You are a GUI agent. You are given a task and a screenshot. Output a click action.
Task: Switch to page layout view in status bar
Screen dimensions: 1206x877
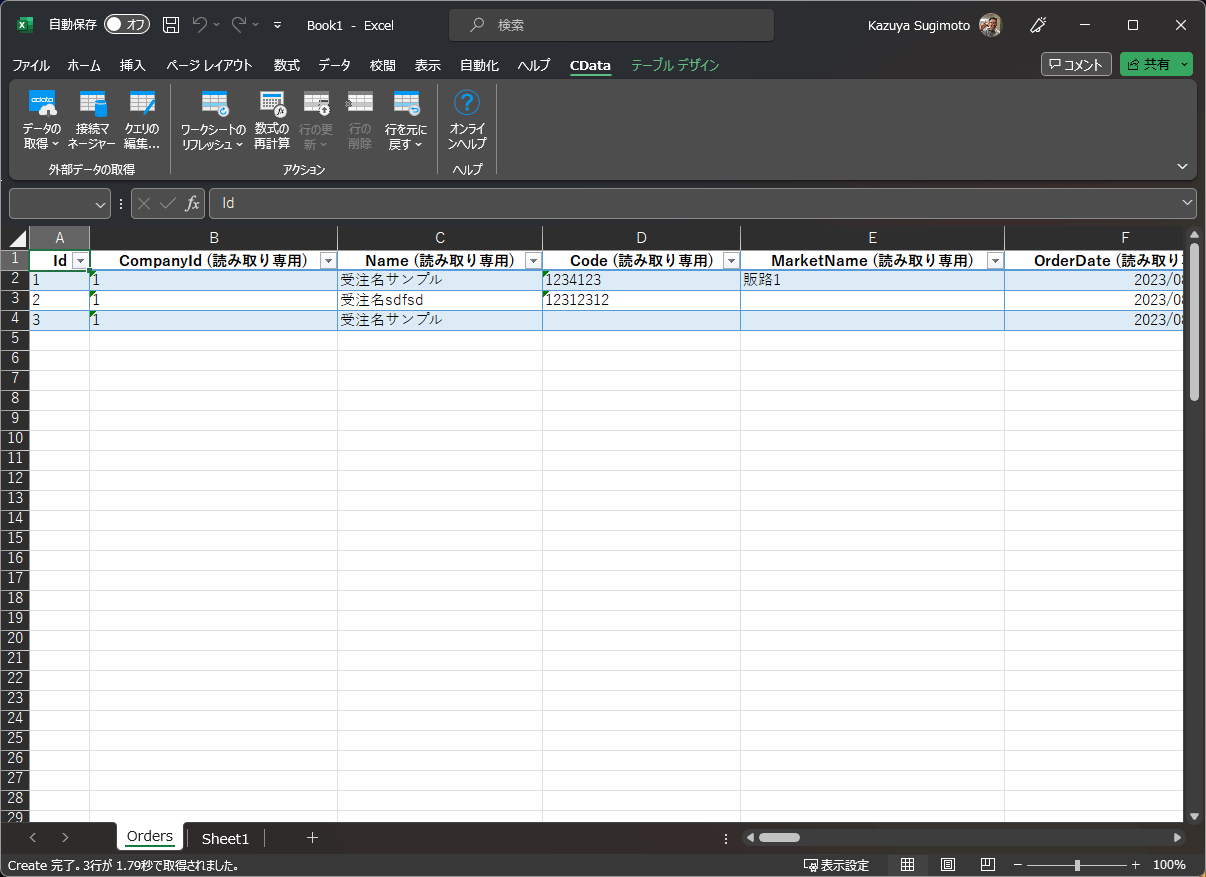(948, 865)
